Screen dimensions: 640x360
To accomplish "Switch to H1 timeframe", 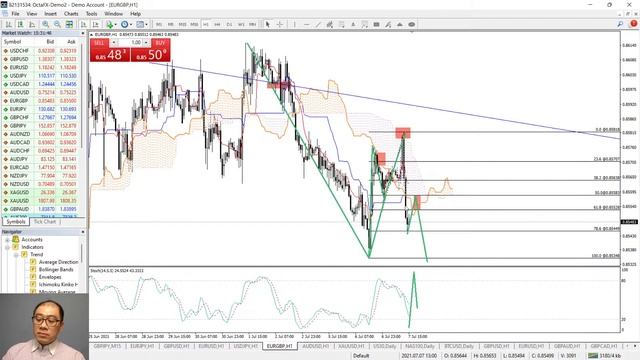I will pos(206,24).
